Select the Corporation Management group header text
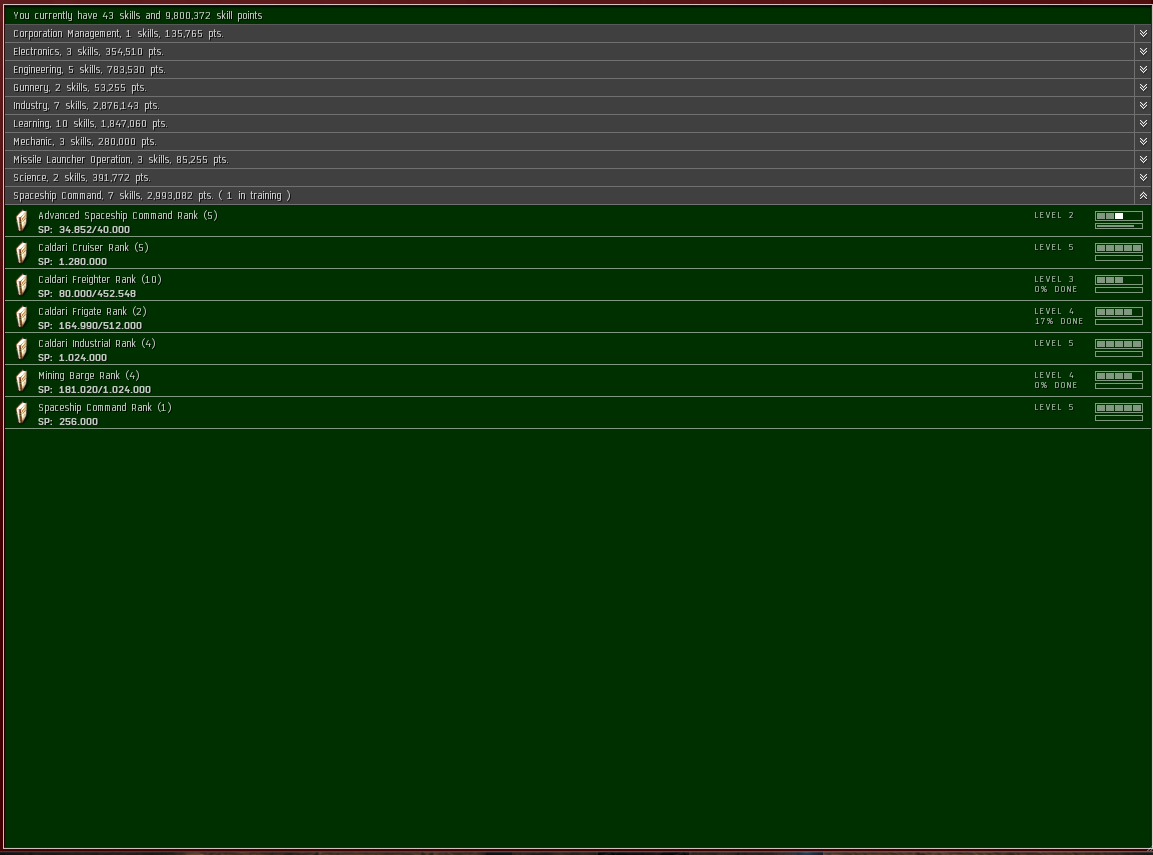The height and width of the screenshot is (855, 1153). pyautogui.click(x=118, y=34)
